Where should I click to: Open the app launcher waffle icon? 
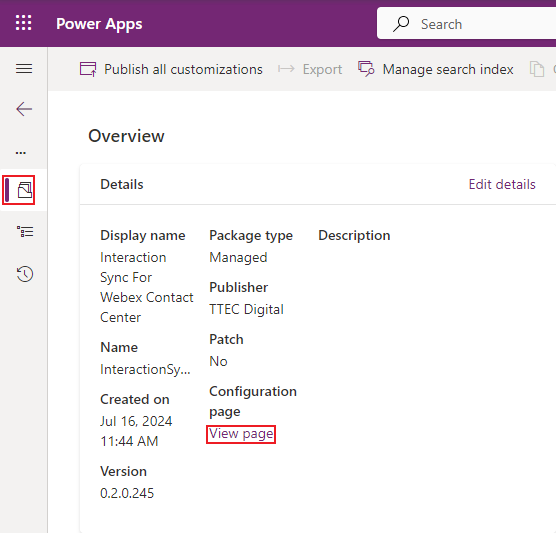pos(23,23)
